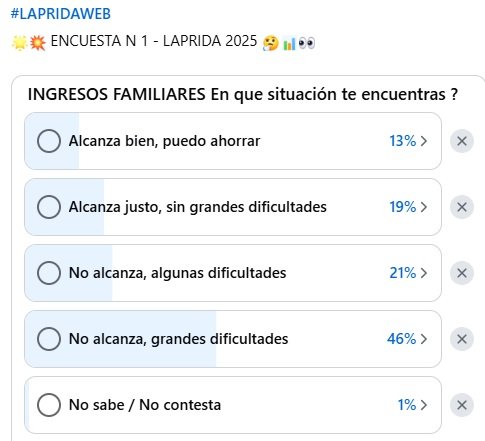Click the 13% vote percentage
The image size is (485, 441).
click(x=403, y=141)
